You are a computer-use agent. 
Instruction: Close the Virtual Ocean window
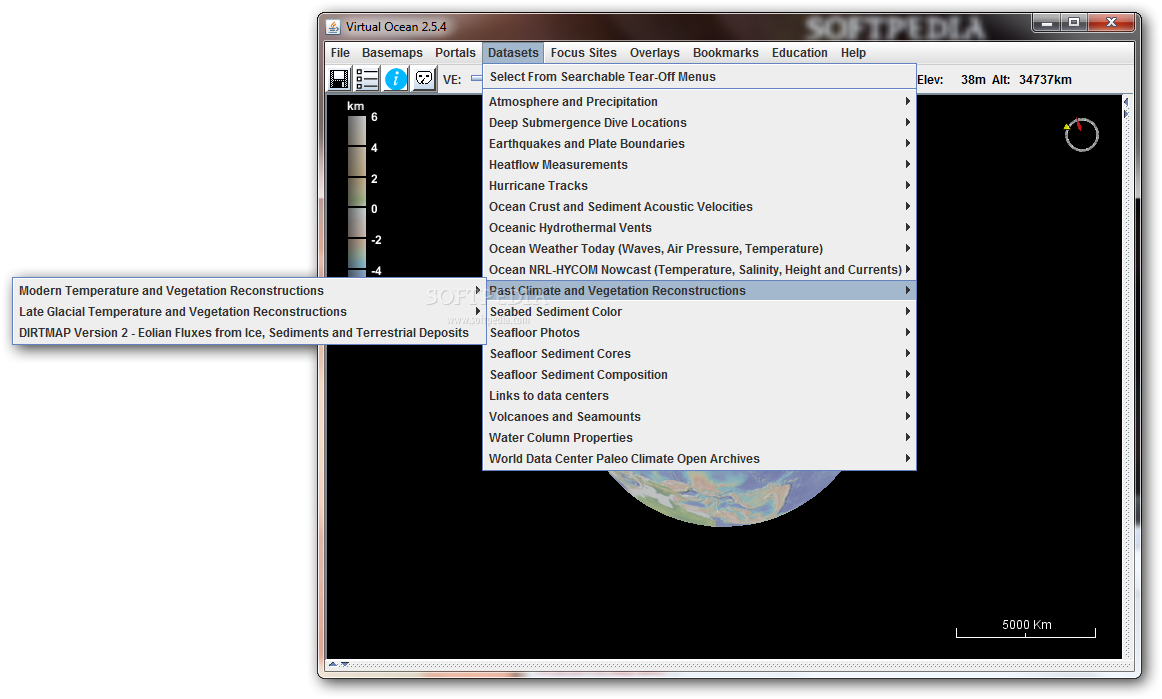tap(1111, 23)
